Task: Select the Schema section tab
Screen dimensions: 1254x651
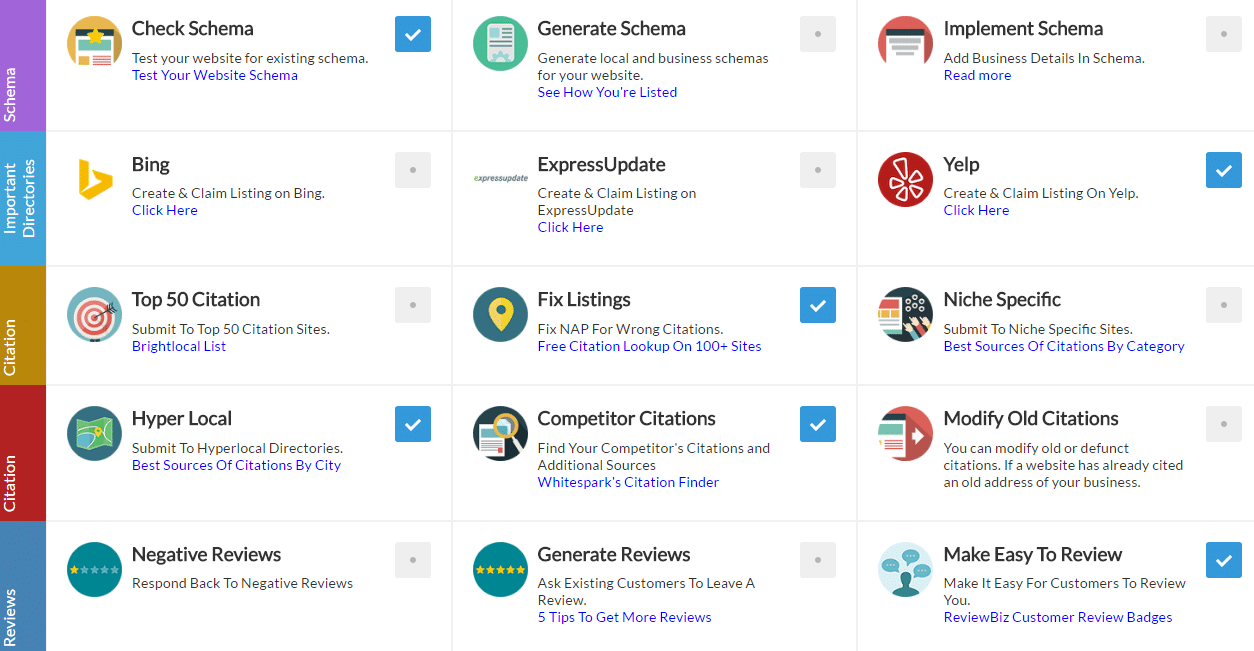Action: [x=23, y=65]
